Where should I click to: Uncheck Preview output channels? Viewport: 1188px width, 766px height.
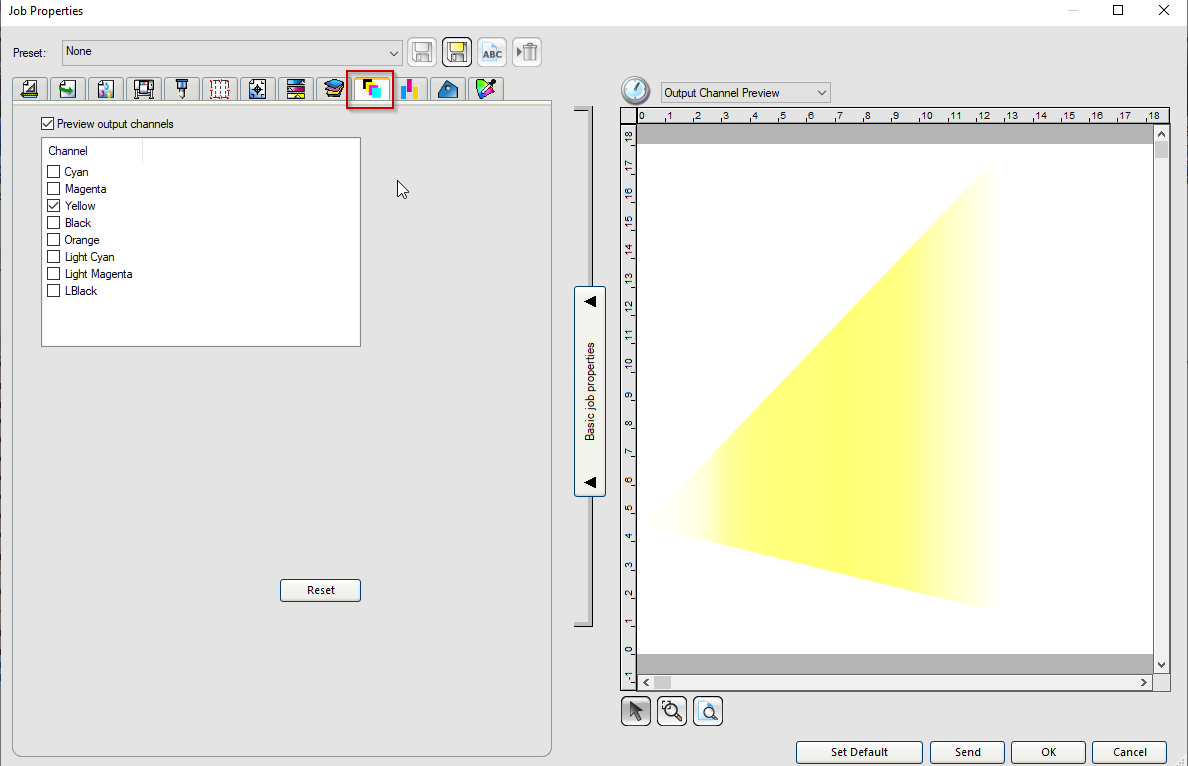(48, 123)
